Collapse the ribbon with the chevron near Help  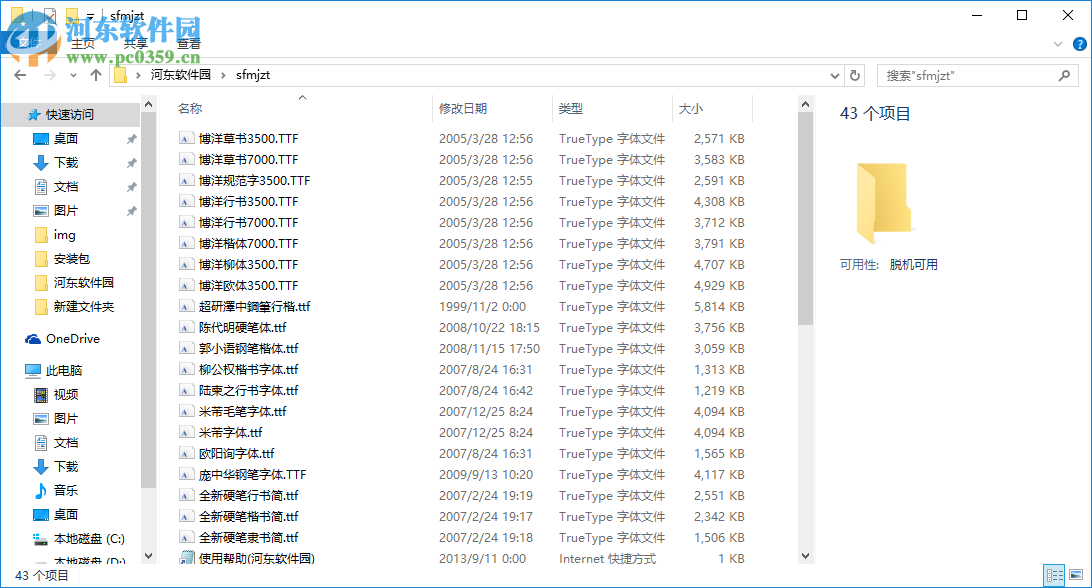pos(1058,44)
